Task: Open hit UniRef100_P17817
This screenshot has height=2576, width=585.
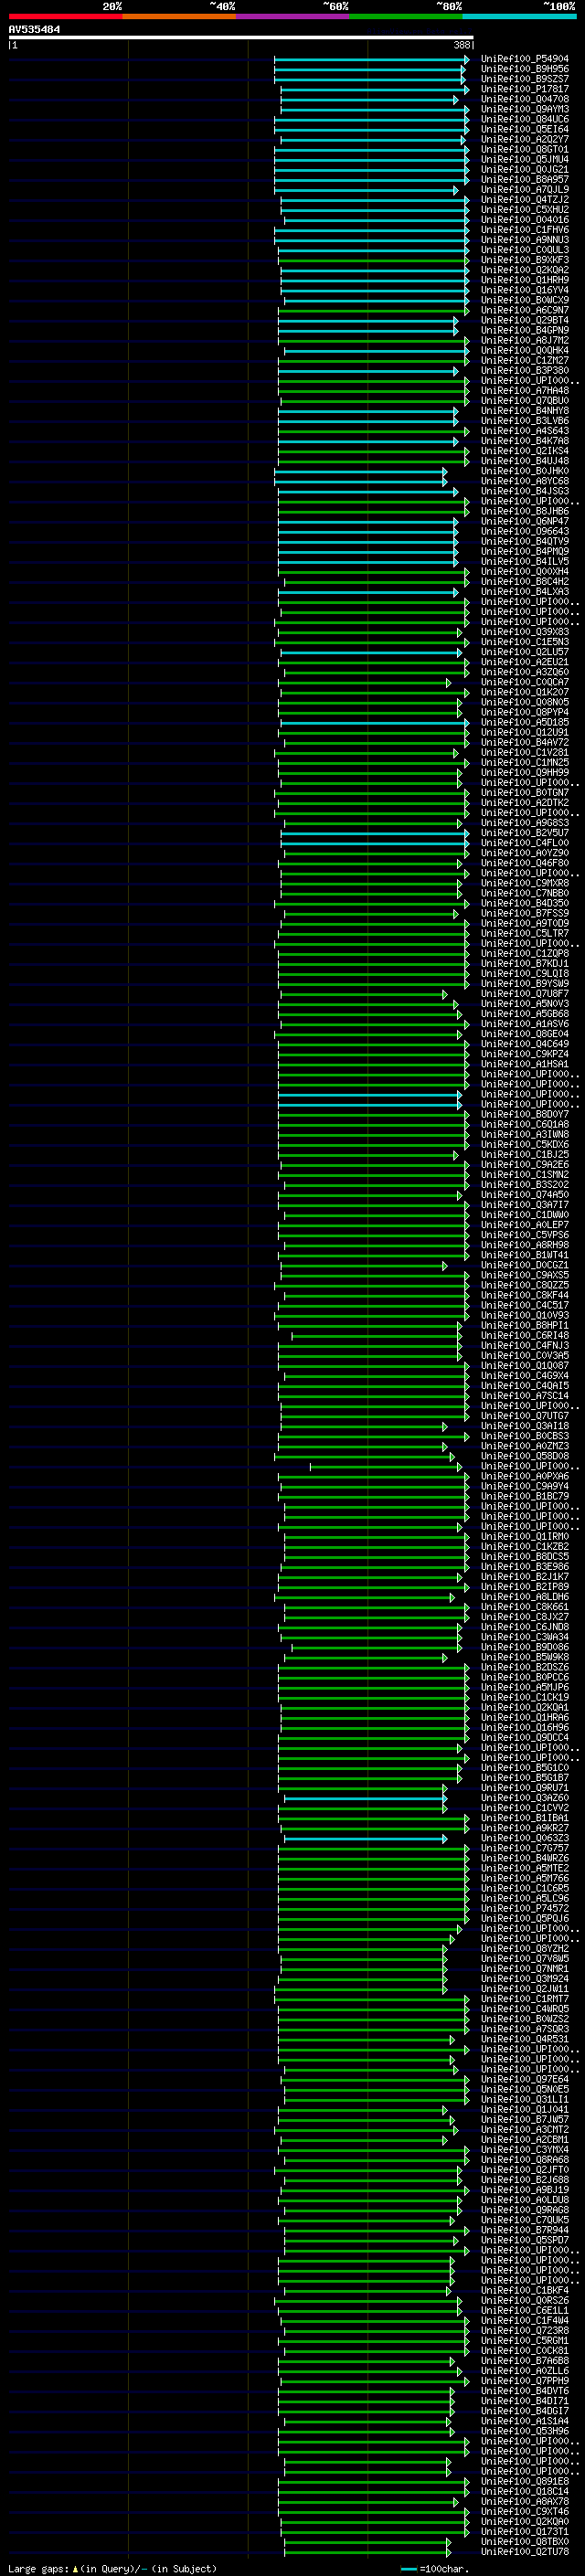Action: pos(524,89)
